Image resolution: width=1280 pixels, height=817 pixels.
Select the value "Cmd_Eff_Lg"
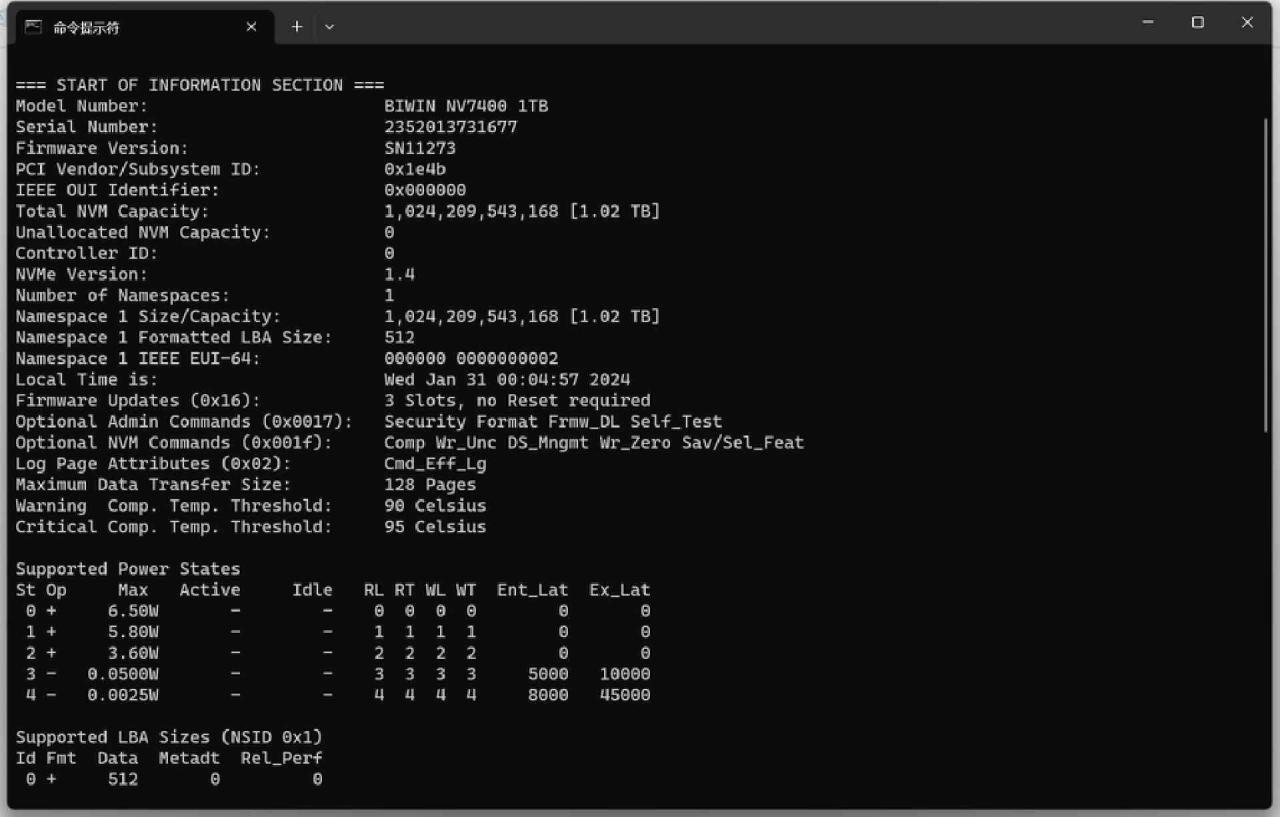coord(435,463)
